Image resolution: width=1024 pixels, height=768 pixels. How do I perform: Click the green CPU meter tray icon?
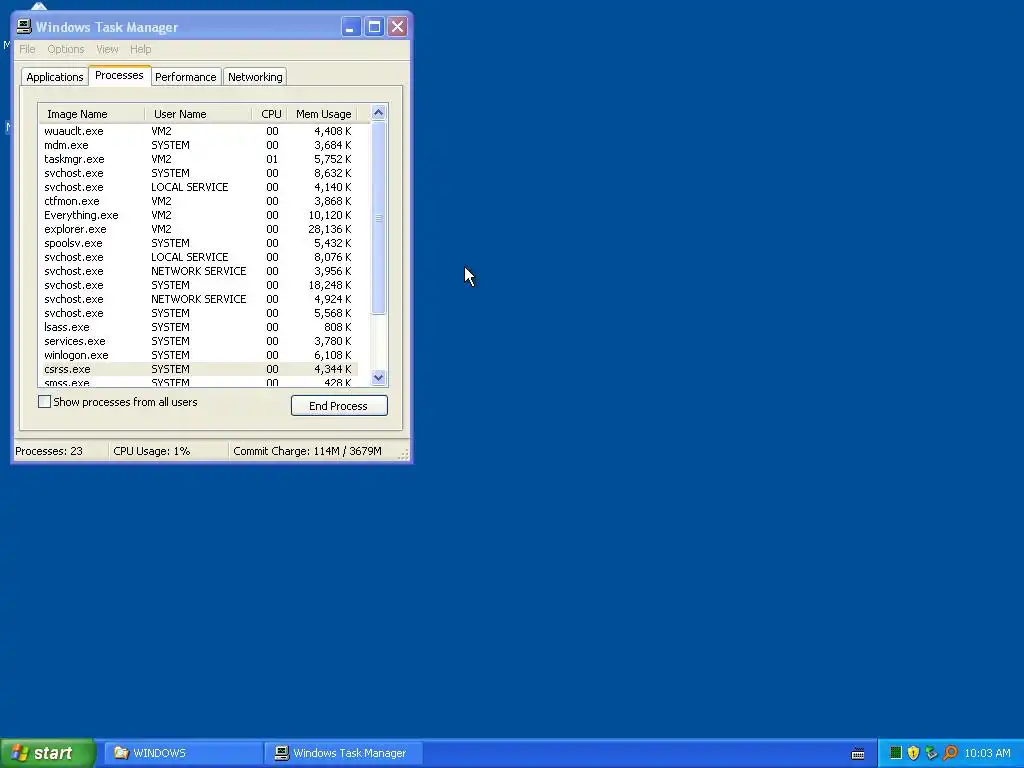coord(896,753)
